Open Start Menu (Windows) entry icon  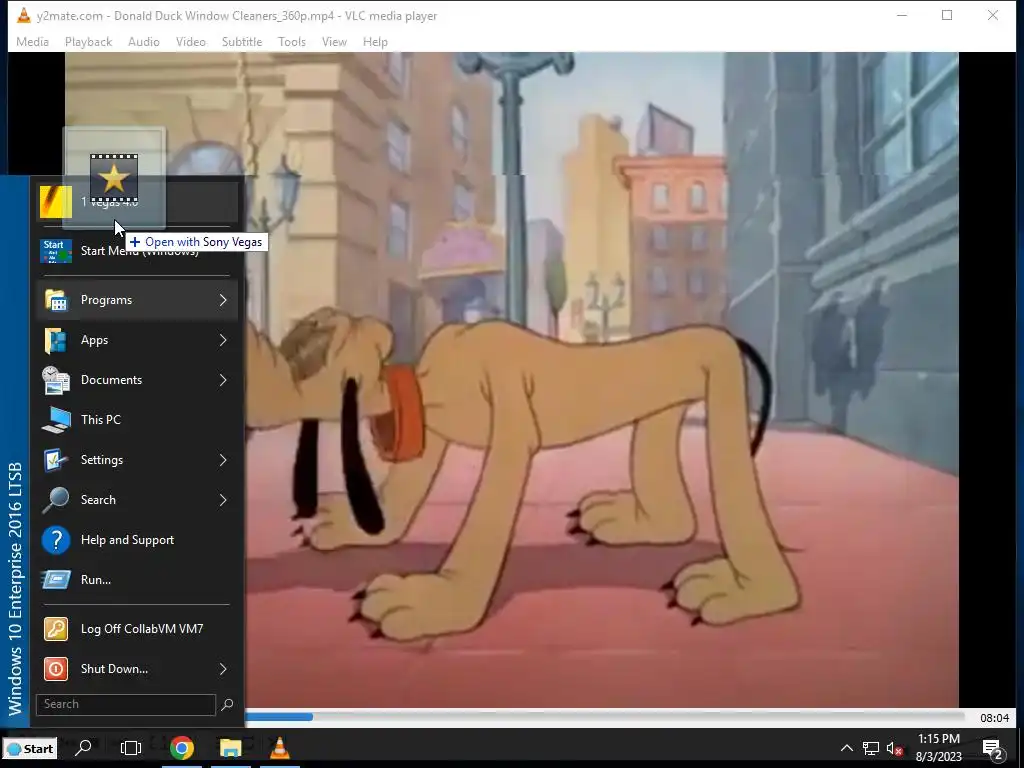tap(56, 251)
